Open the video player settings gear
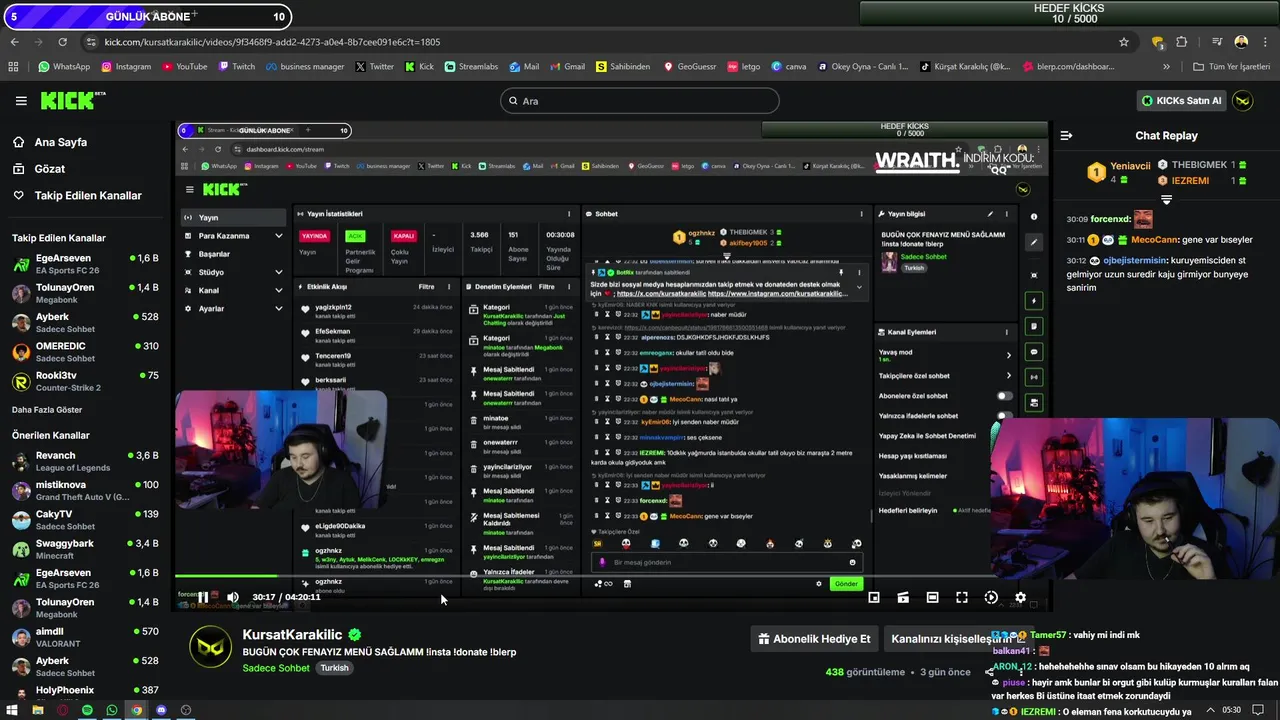This screenshot has height=720, width=1280. (x=1020, y=597)
